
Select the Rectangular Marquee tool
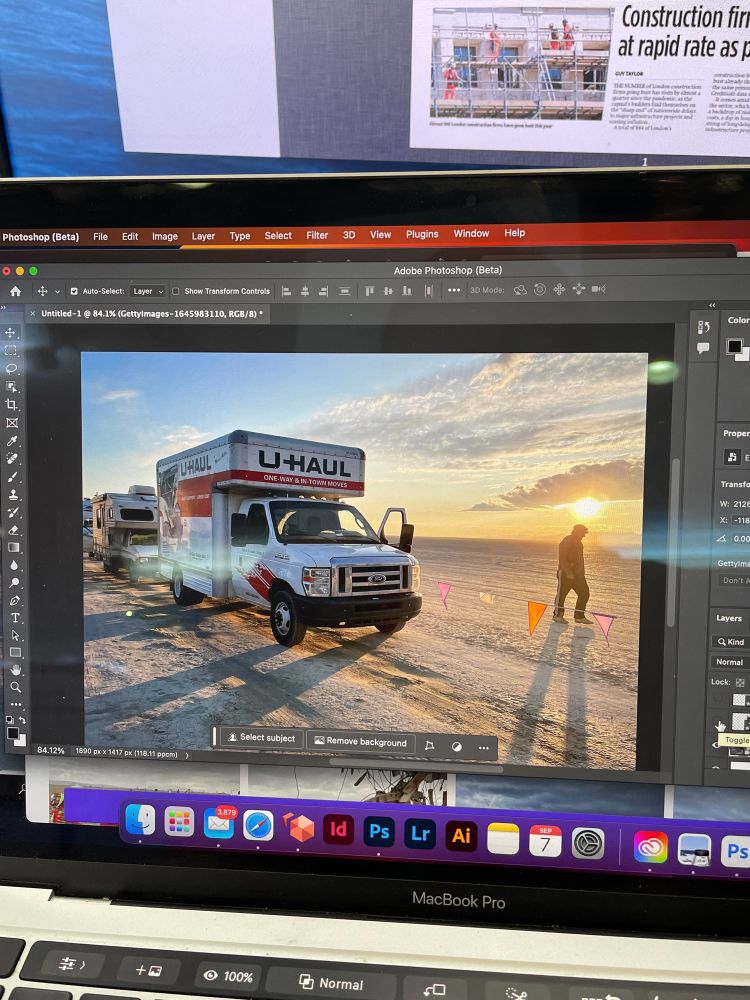pyautogui.click(x=11, y=350)
